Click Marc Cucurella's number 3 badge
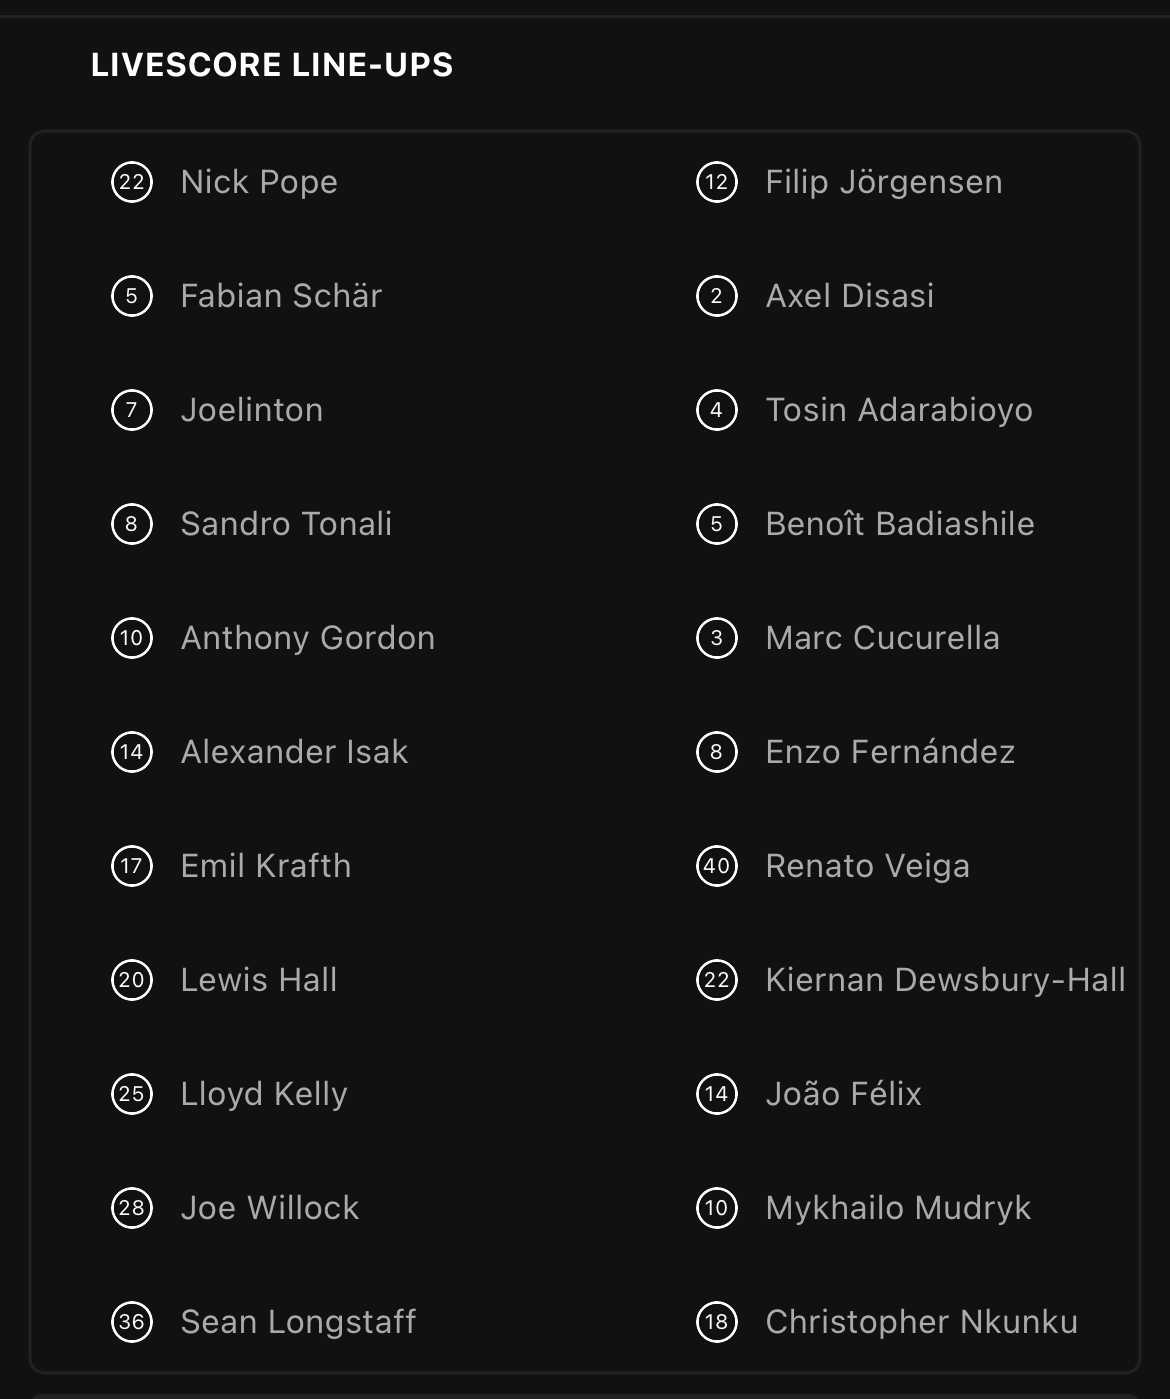The image size is (1170, 1399). click(717, 638)
